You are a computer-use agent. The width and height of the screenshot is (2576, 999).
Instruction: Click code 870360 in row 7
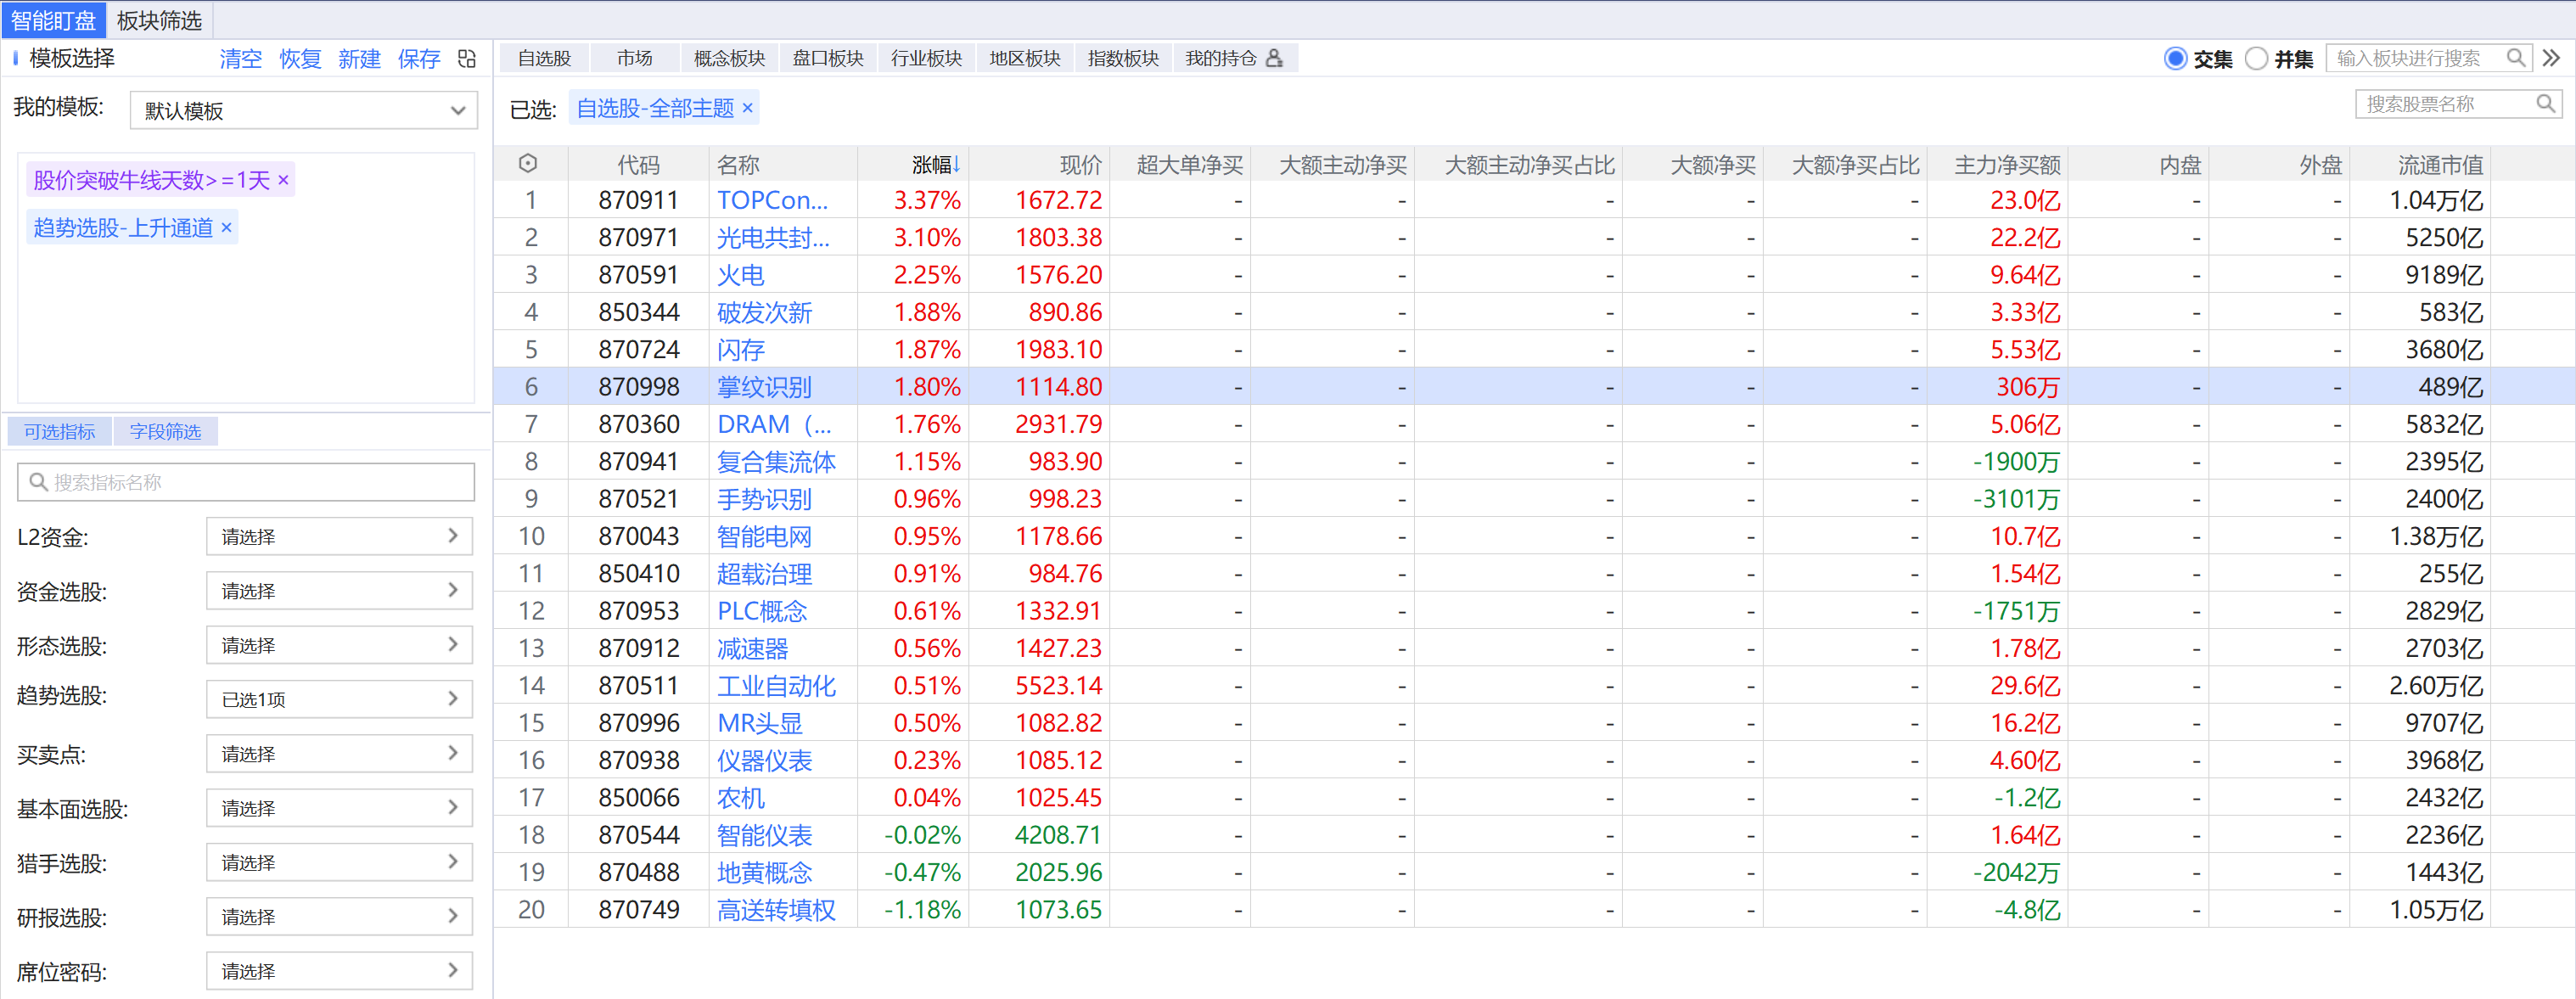click(638, 425)
